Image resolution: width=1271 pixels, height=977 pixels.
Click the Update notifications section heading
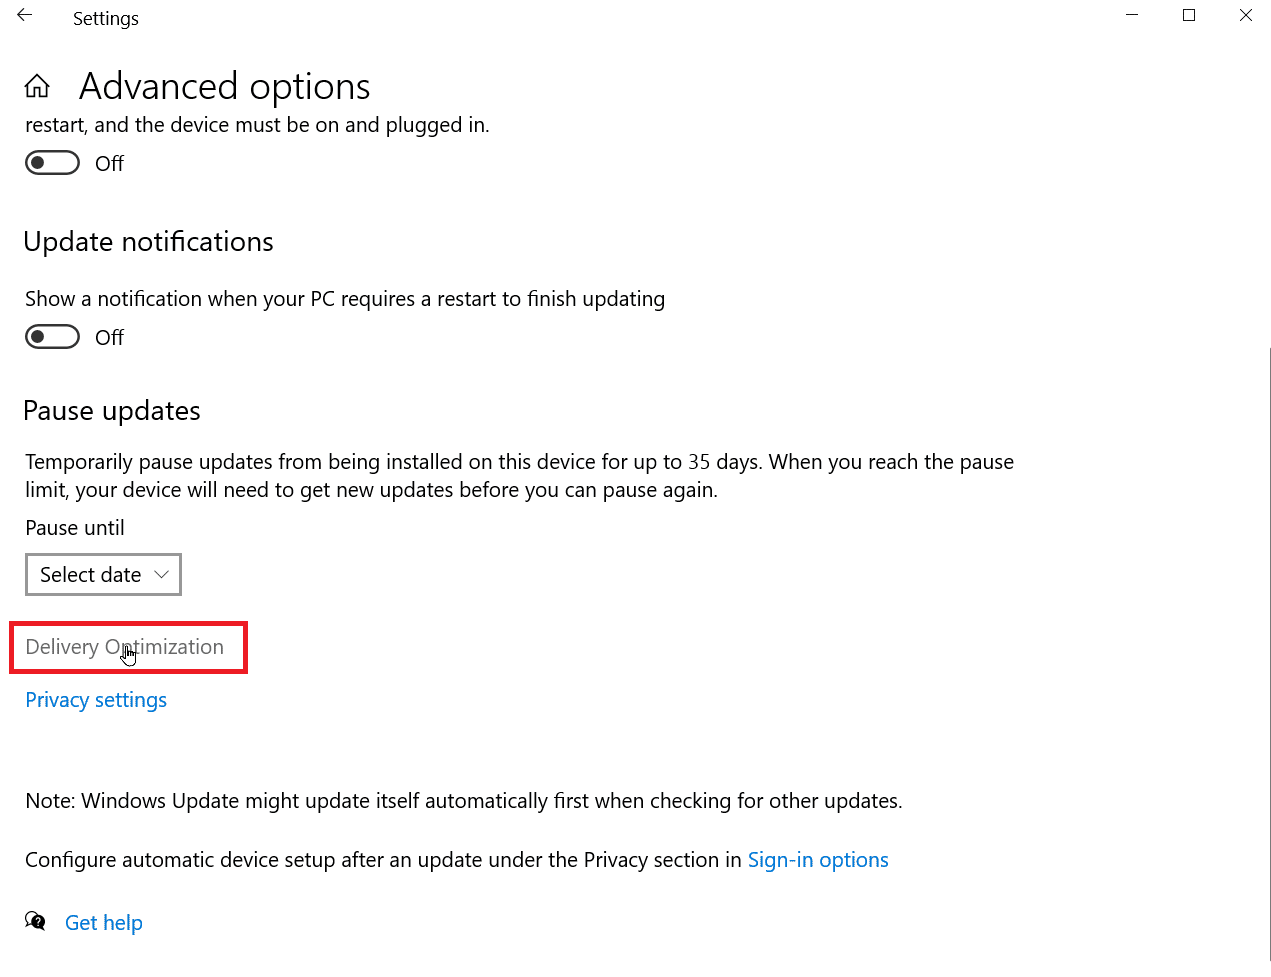[148, 242]
